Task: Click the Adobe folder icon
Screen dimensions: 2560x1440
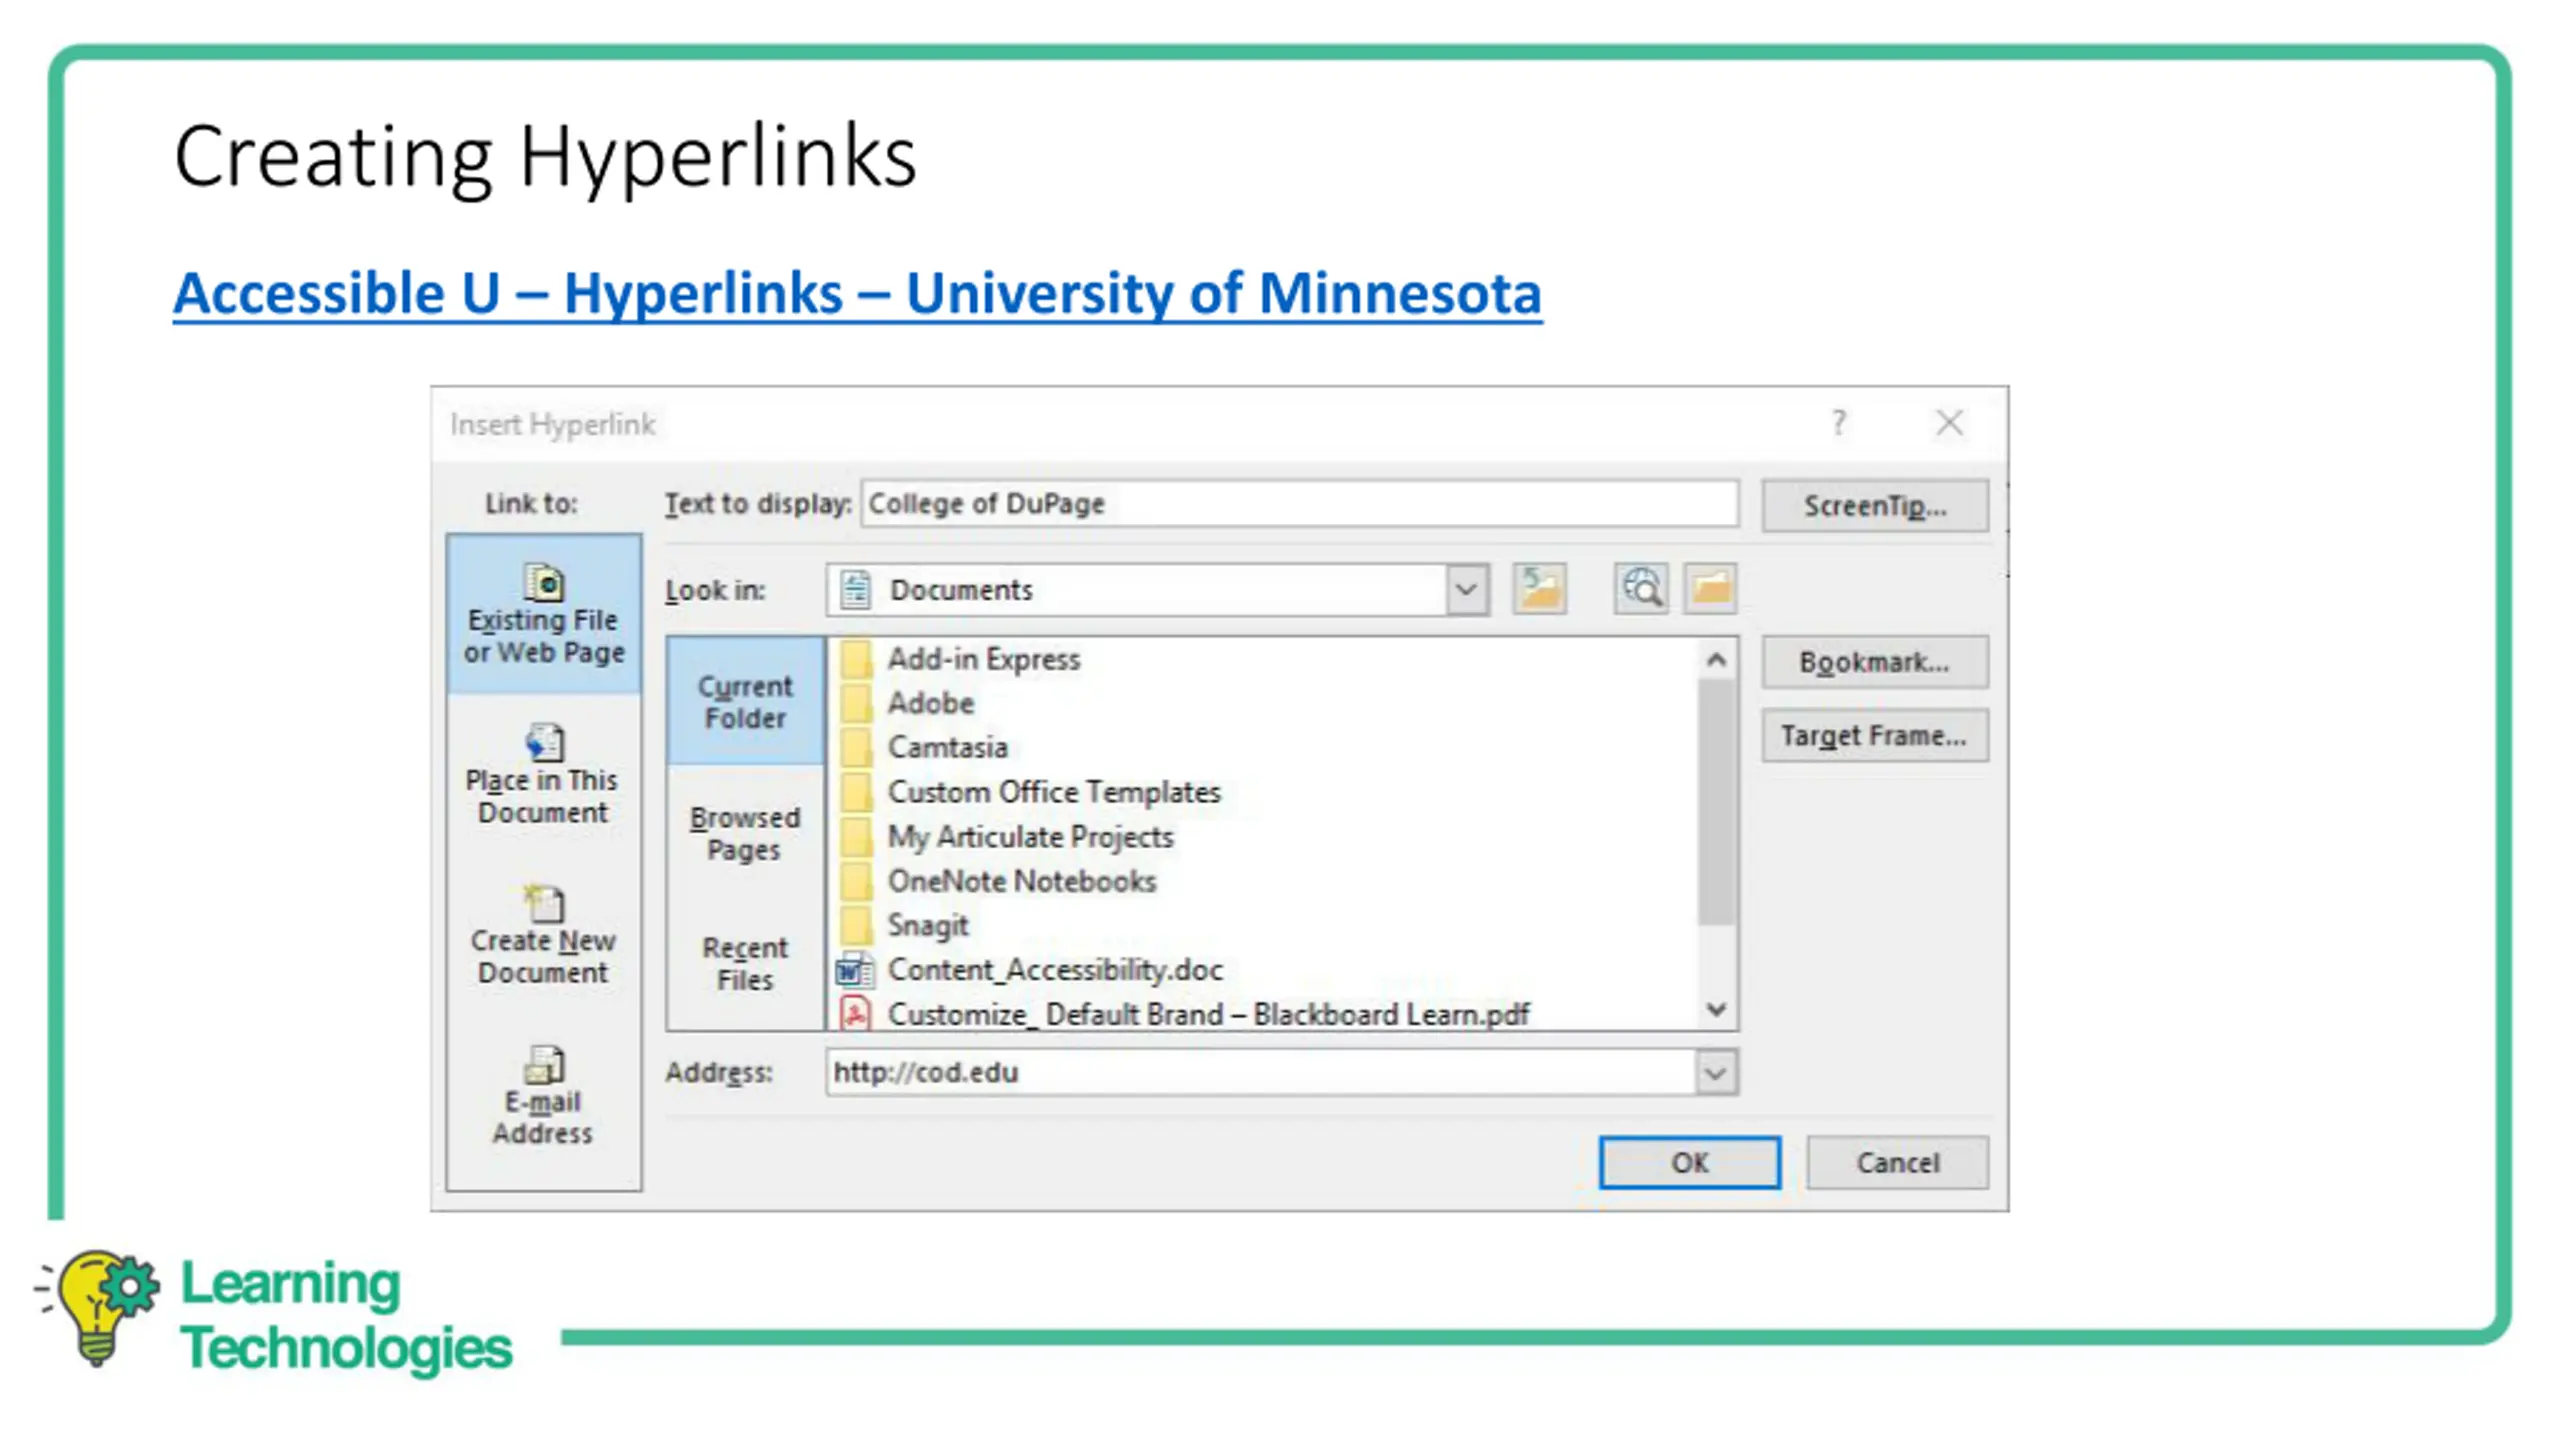Action: (x=856, y=703)
